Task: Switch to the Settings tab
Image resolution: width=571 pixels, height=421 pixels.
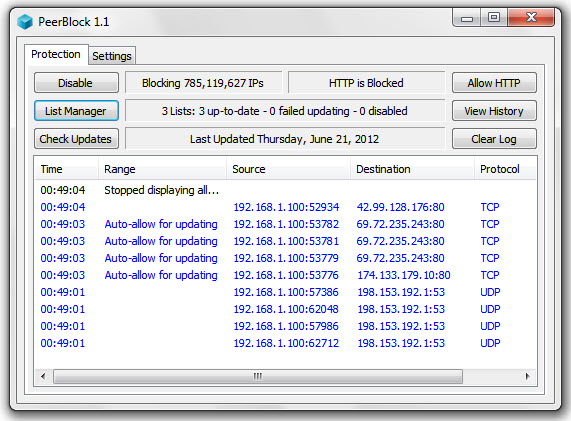Action: pos(112,56)
